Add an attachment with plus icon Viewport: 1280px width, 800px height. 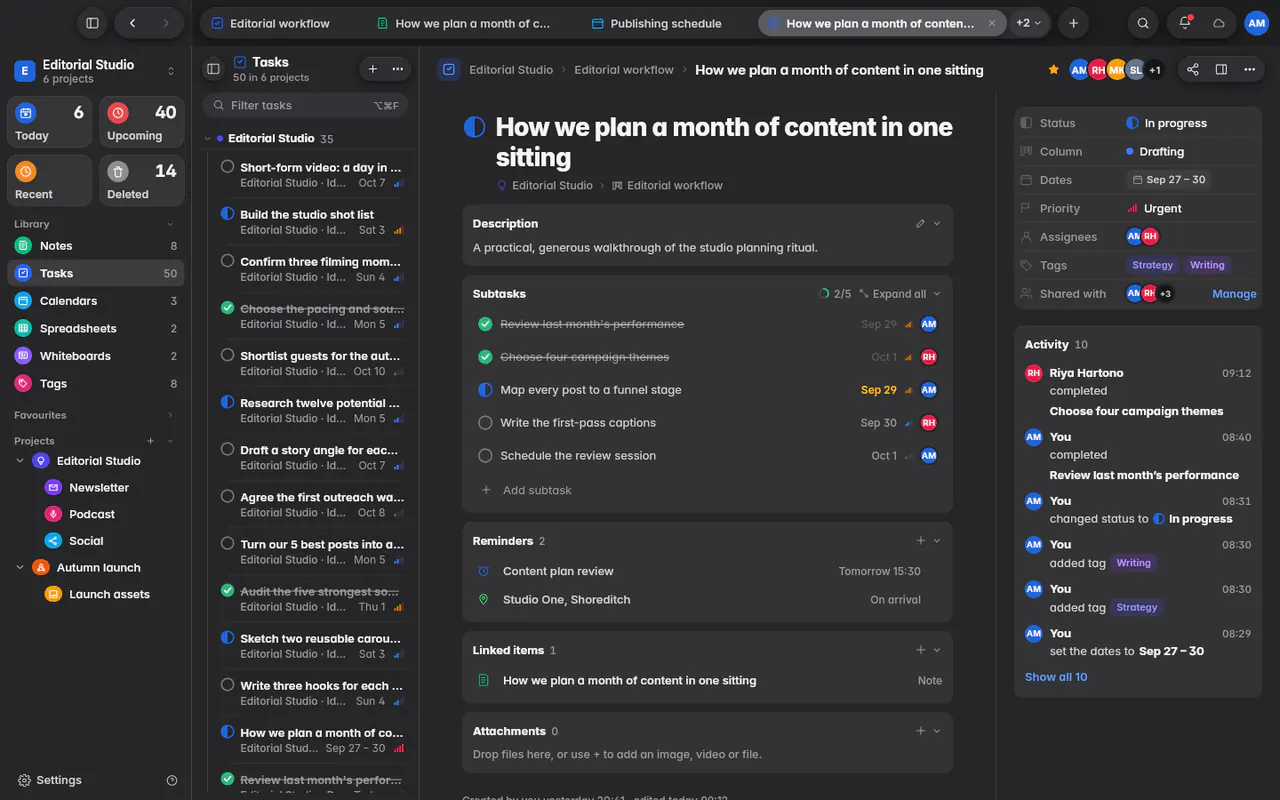point(920,730)
